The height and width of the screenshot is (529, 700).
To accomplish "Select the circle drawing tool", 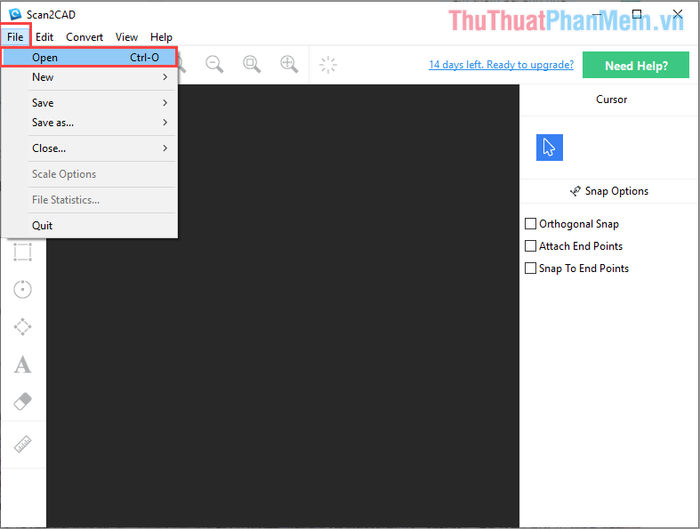I will [x=23, y=289].
